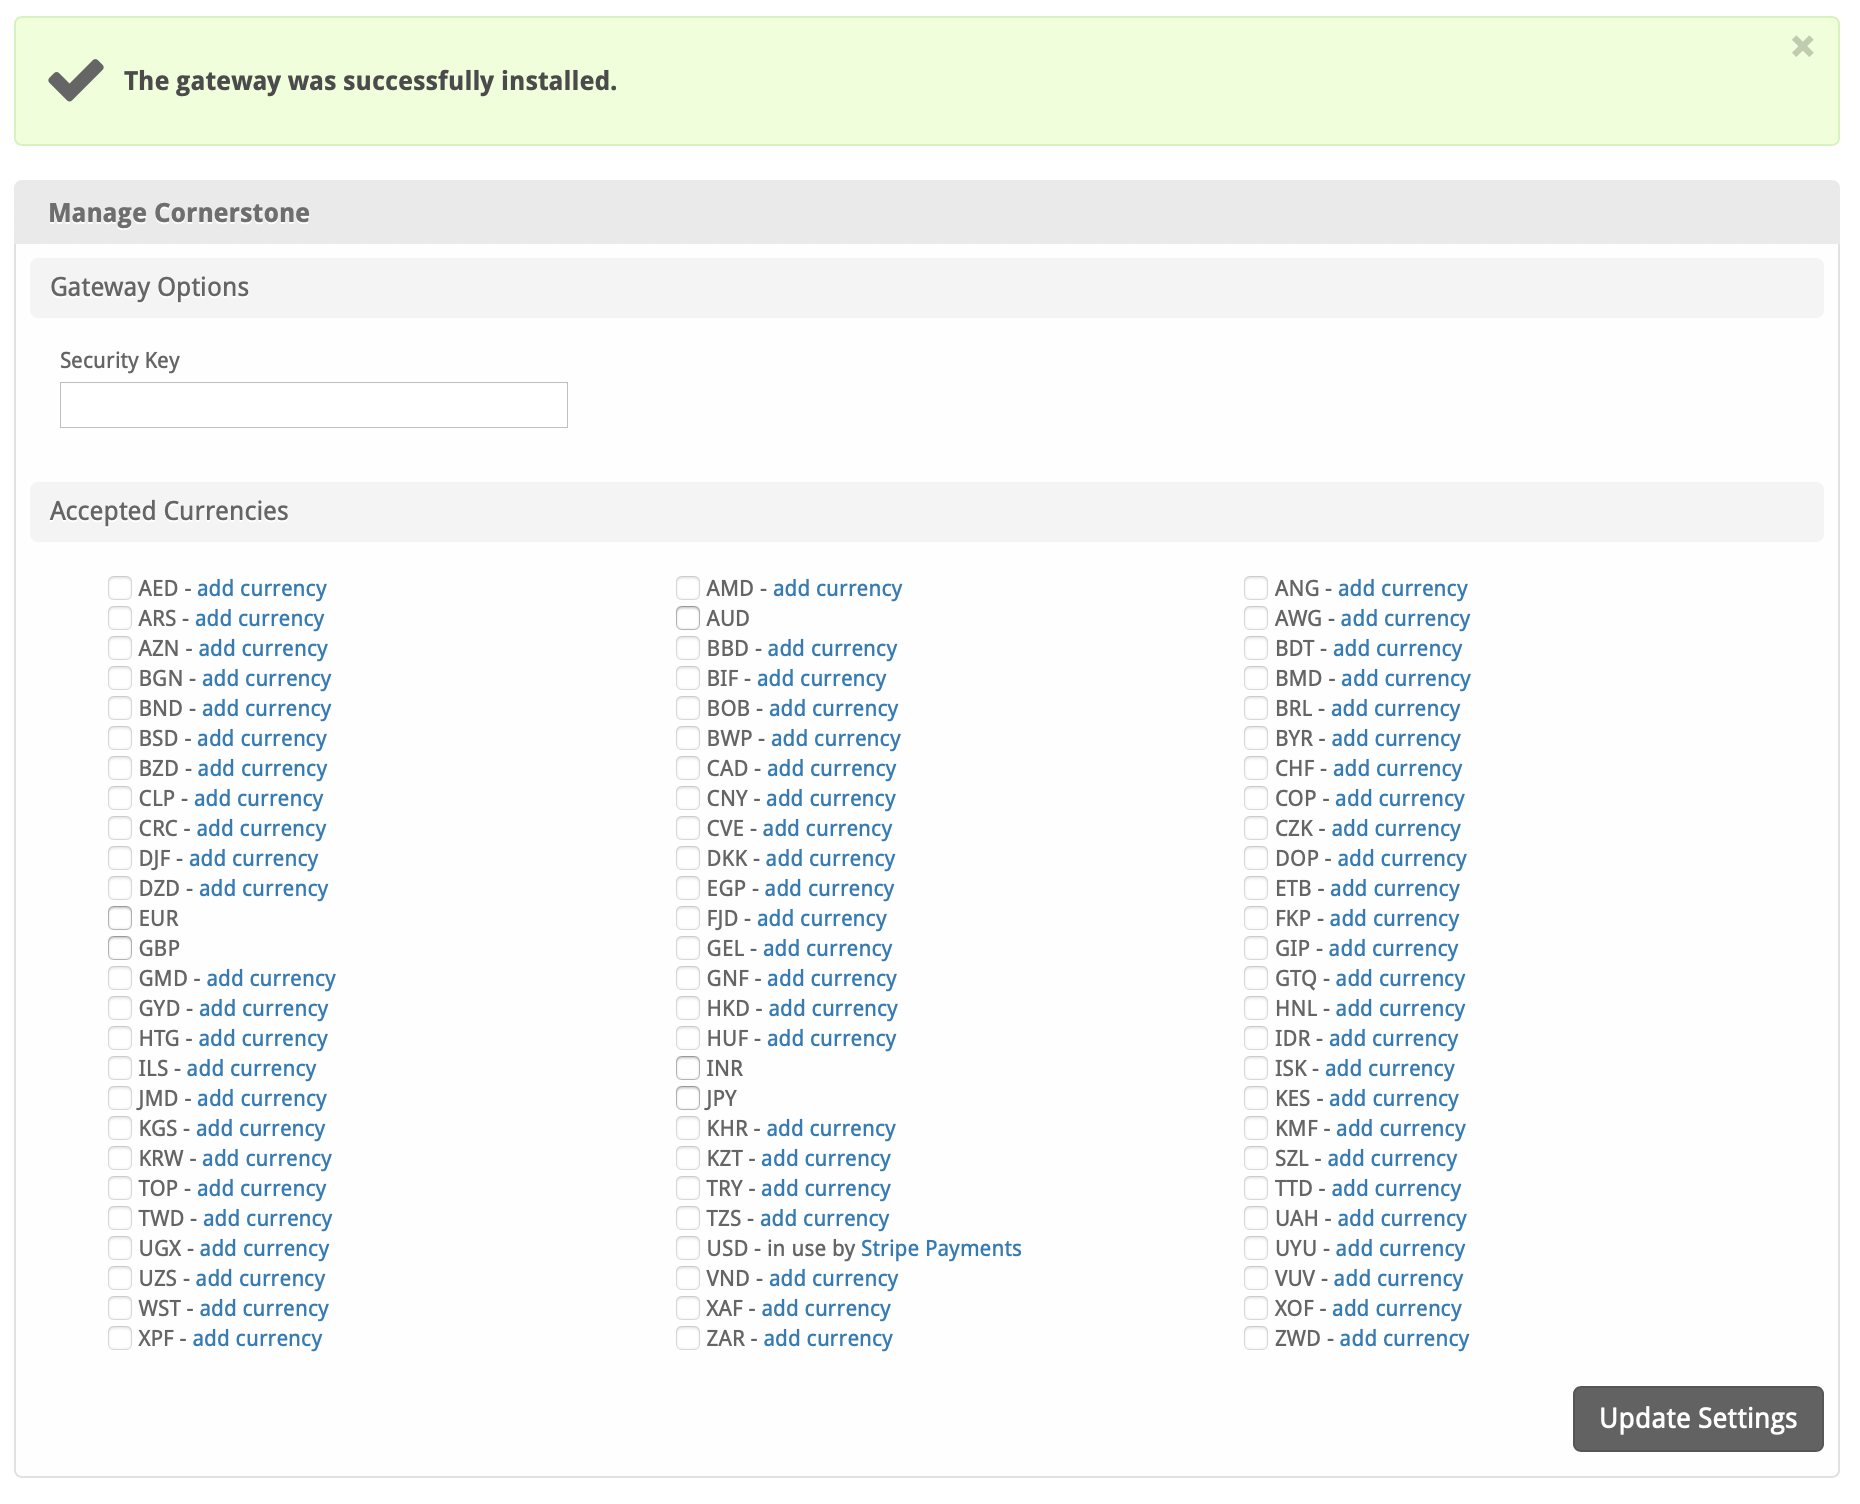Add the XPF currency via its link
The height and width of the screenshot is (1504, 1860).
point(257,1338)
